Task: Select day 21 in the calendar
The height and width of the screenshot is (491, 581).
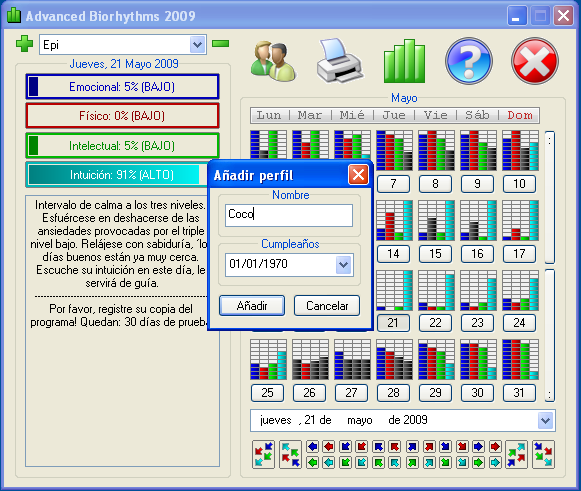Action: tap(394, 323)
